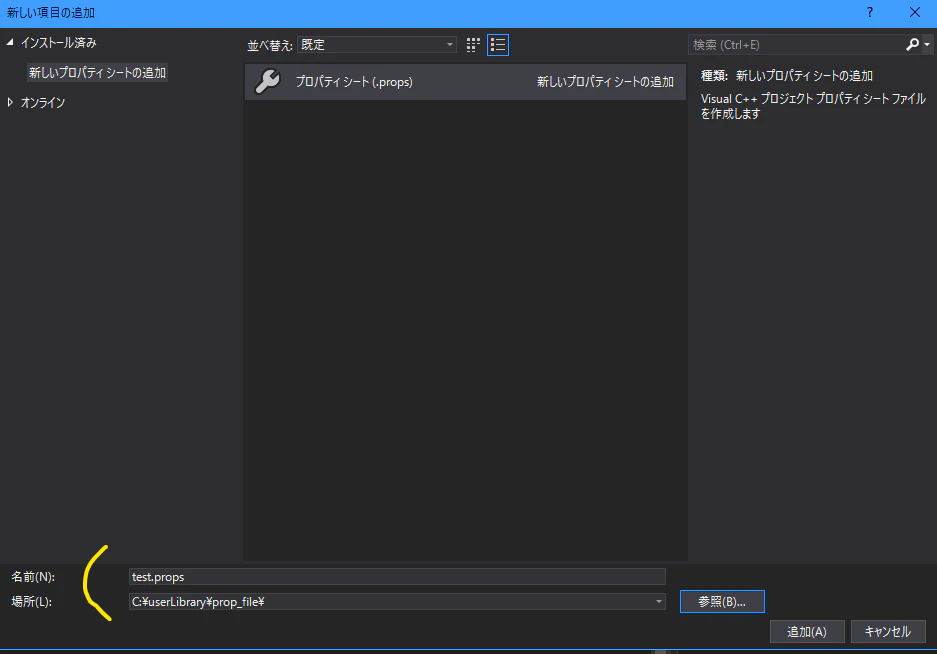Click the wrench icon for property sheet
Image resolution: width=937 pixels, height=654 pixels.
267,81
